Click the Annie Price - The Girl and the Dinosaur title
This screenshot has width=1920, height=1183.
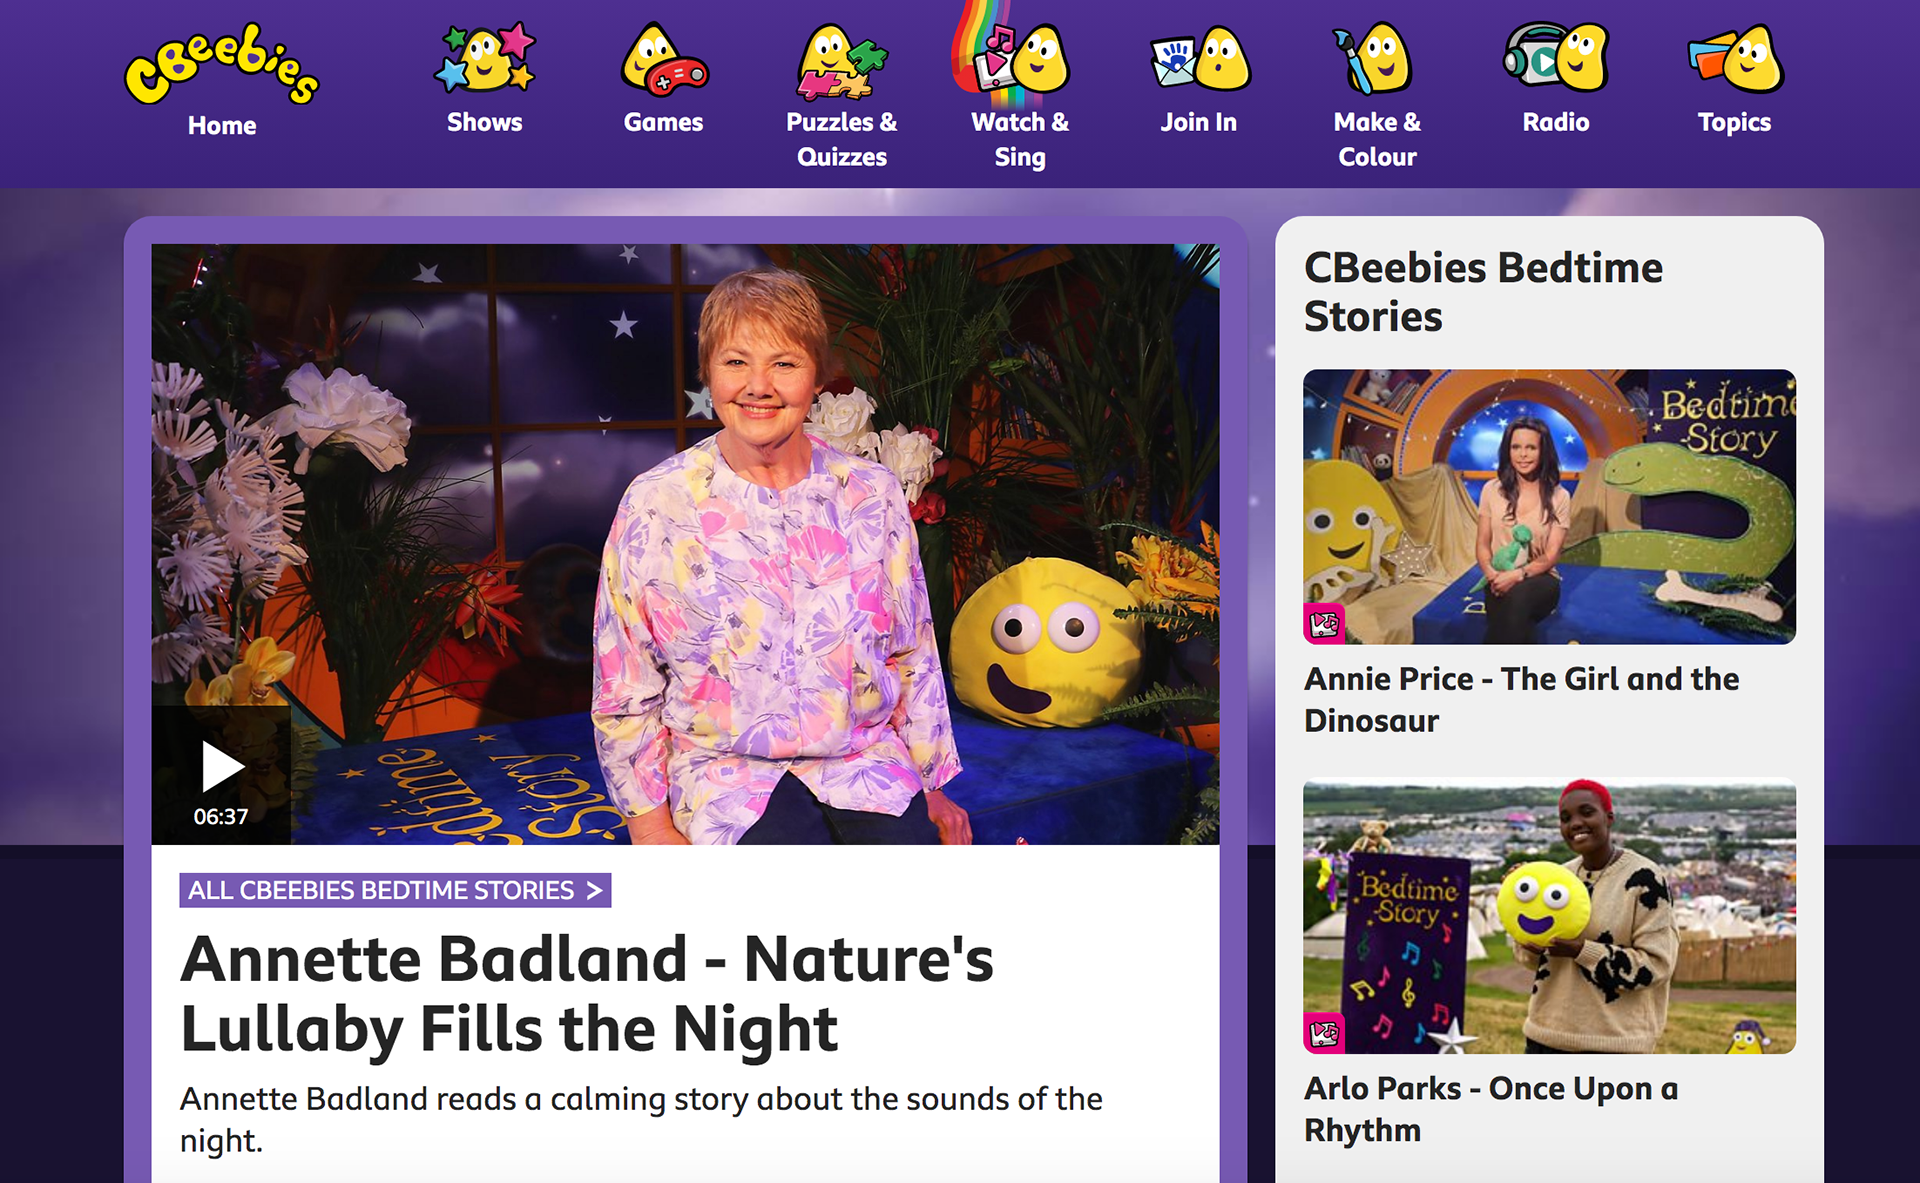[1521, 699]
